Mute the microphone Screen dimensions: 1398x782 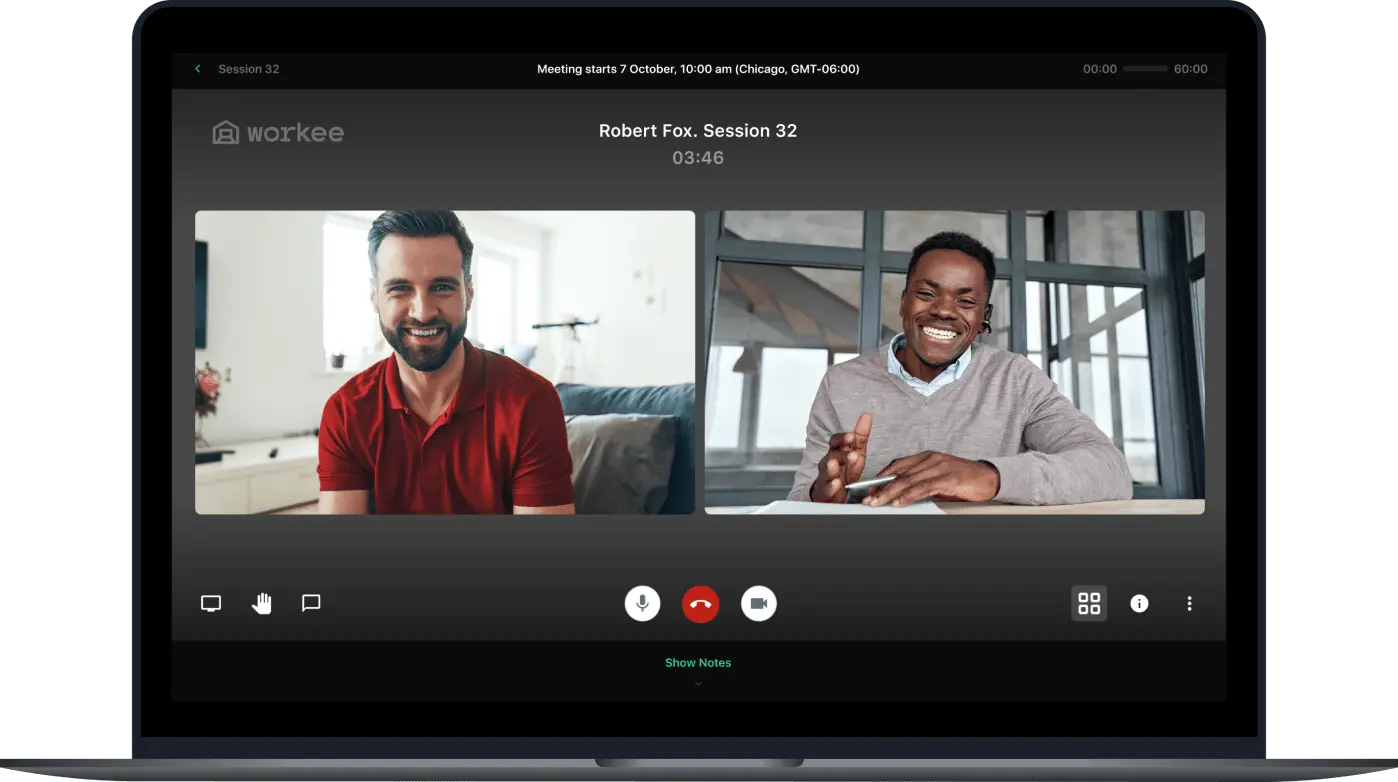click(642, 604)
